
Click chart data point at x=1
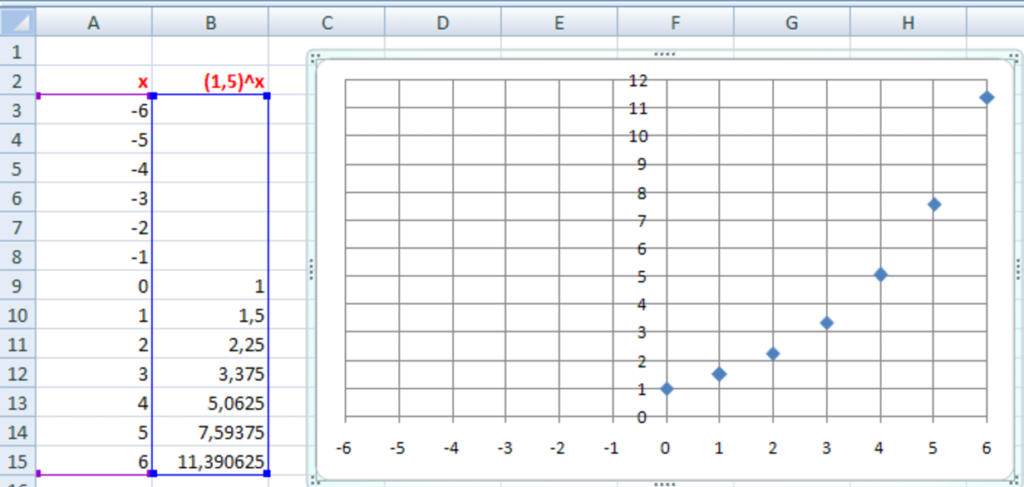719,373
